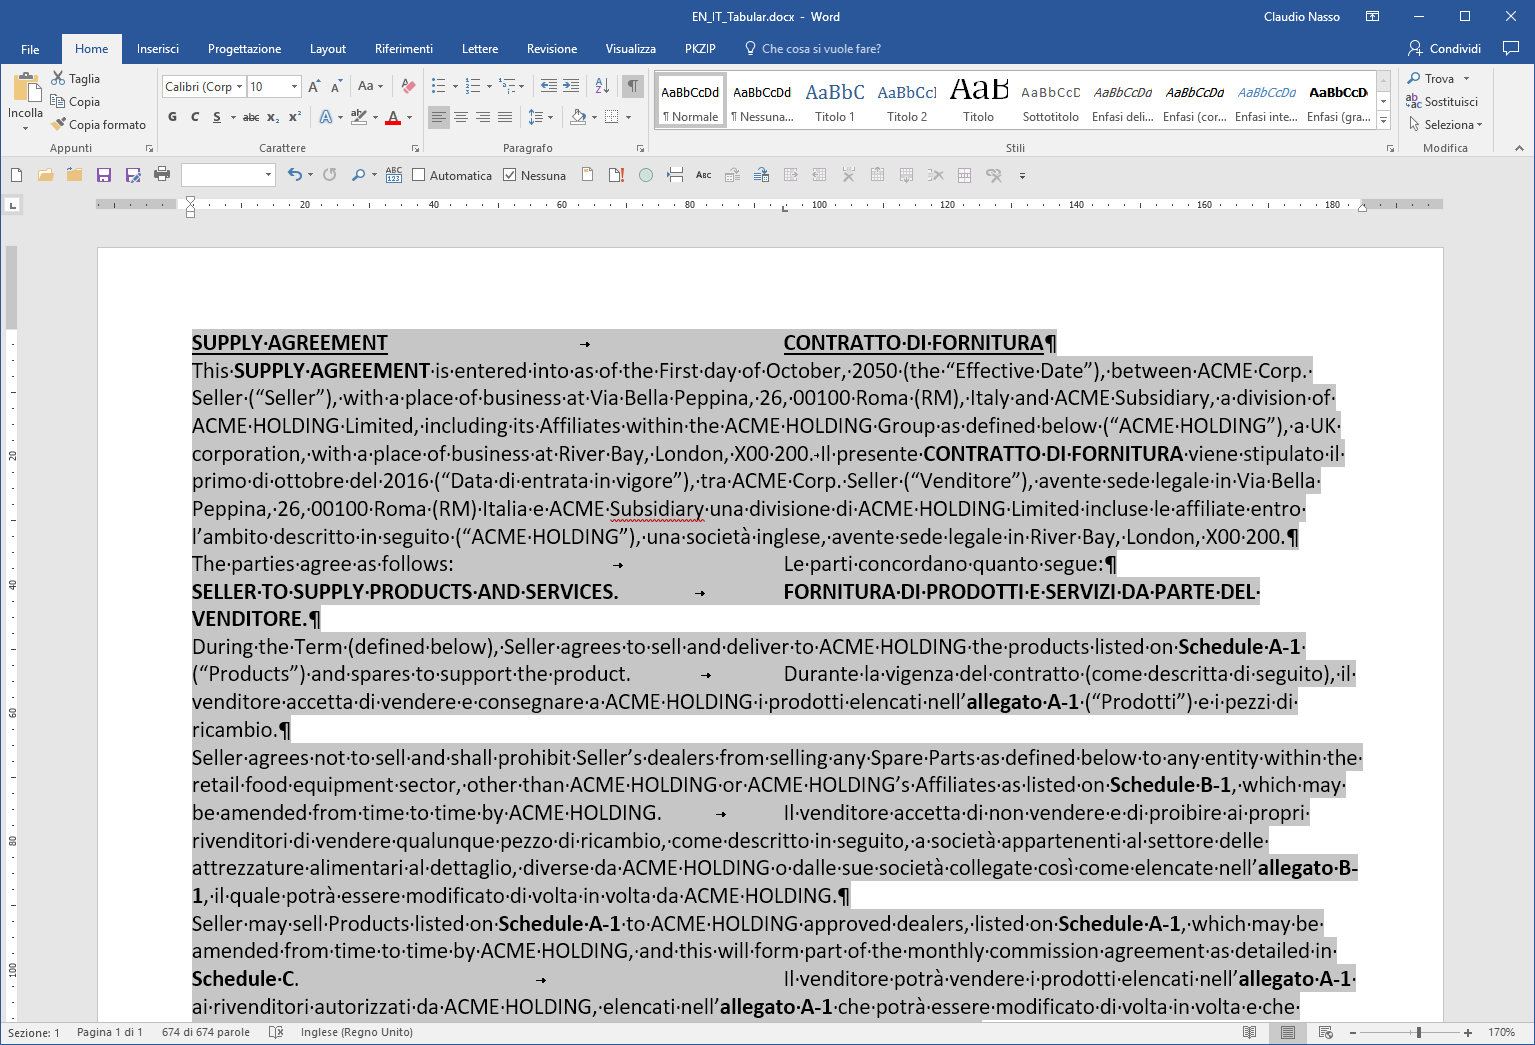Open the File menu
Image resolution: width=1535 pixels, height=1045 pixels.
[x=30, y=48]
